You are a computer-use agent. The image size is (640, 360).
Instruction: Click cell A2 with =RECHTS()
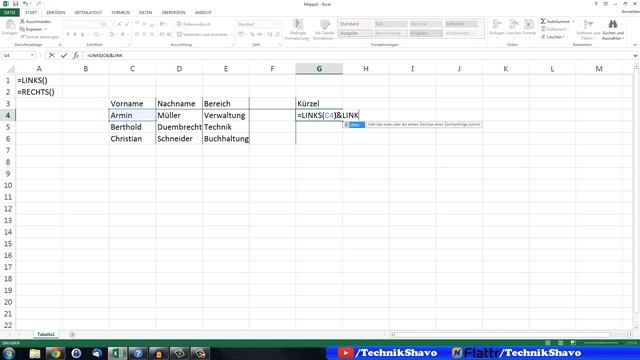39,92
